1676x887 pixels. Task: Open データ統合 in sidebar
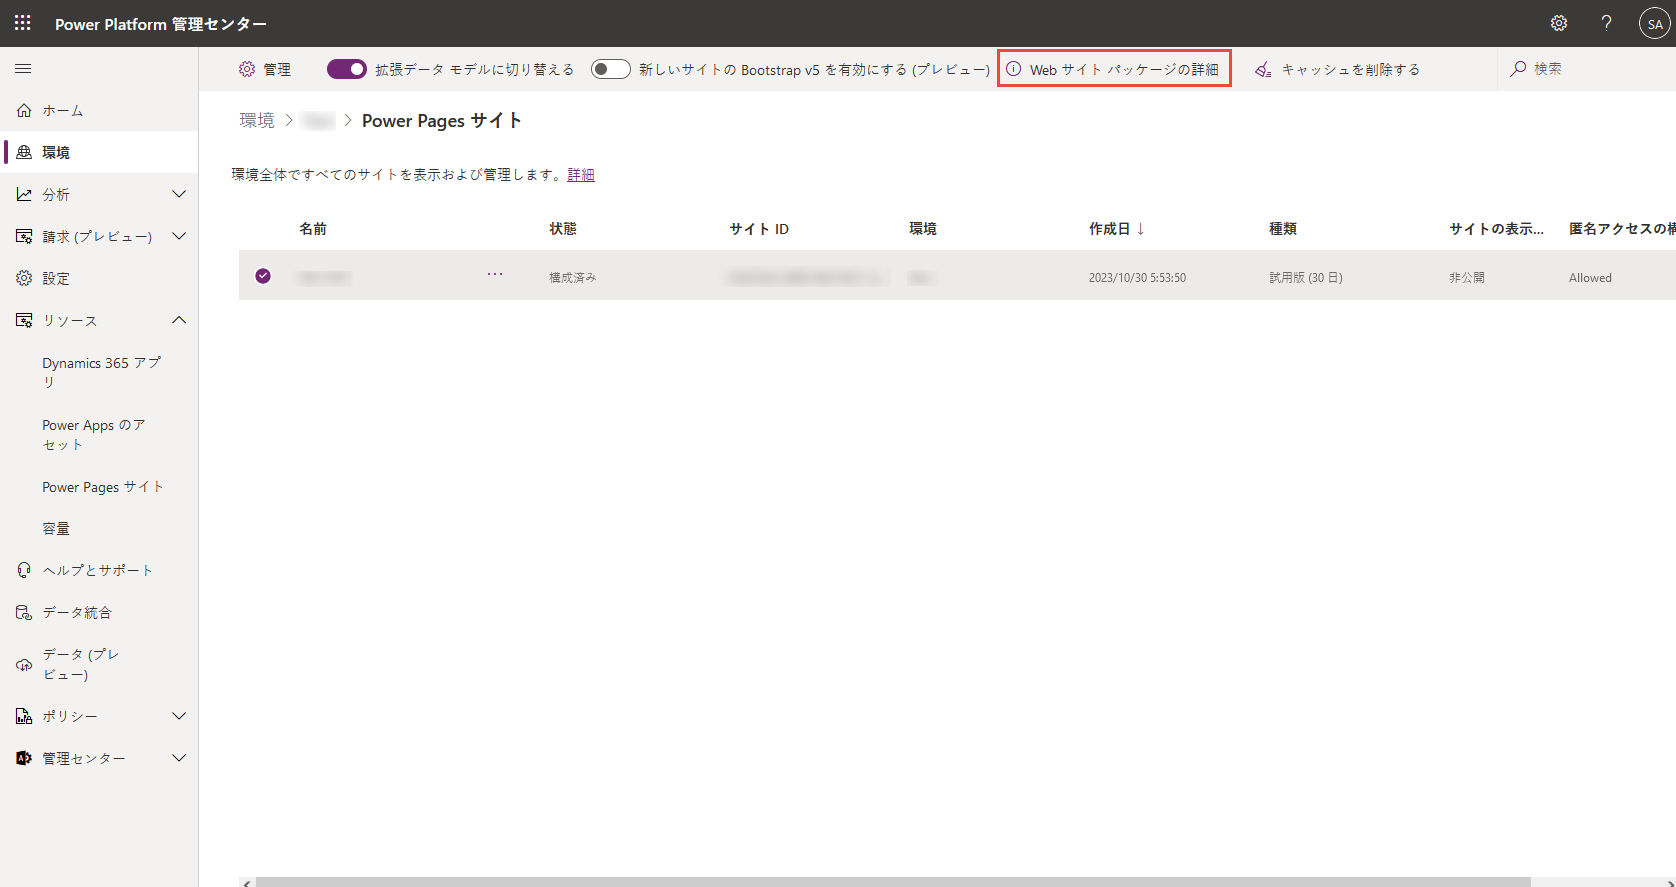click(x=77, y=612)
